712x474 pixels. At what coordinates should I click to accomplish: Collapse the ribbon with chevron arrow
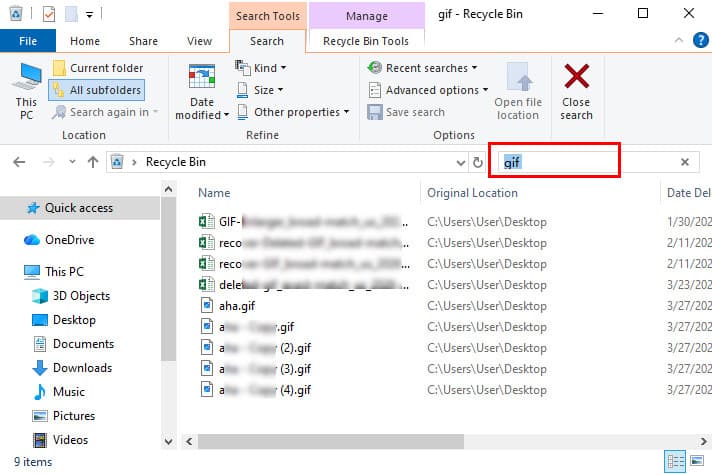point(678,40)
